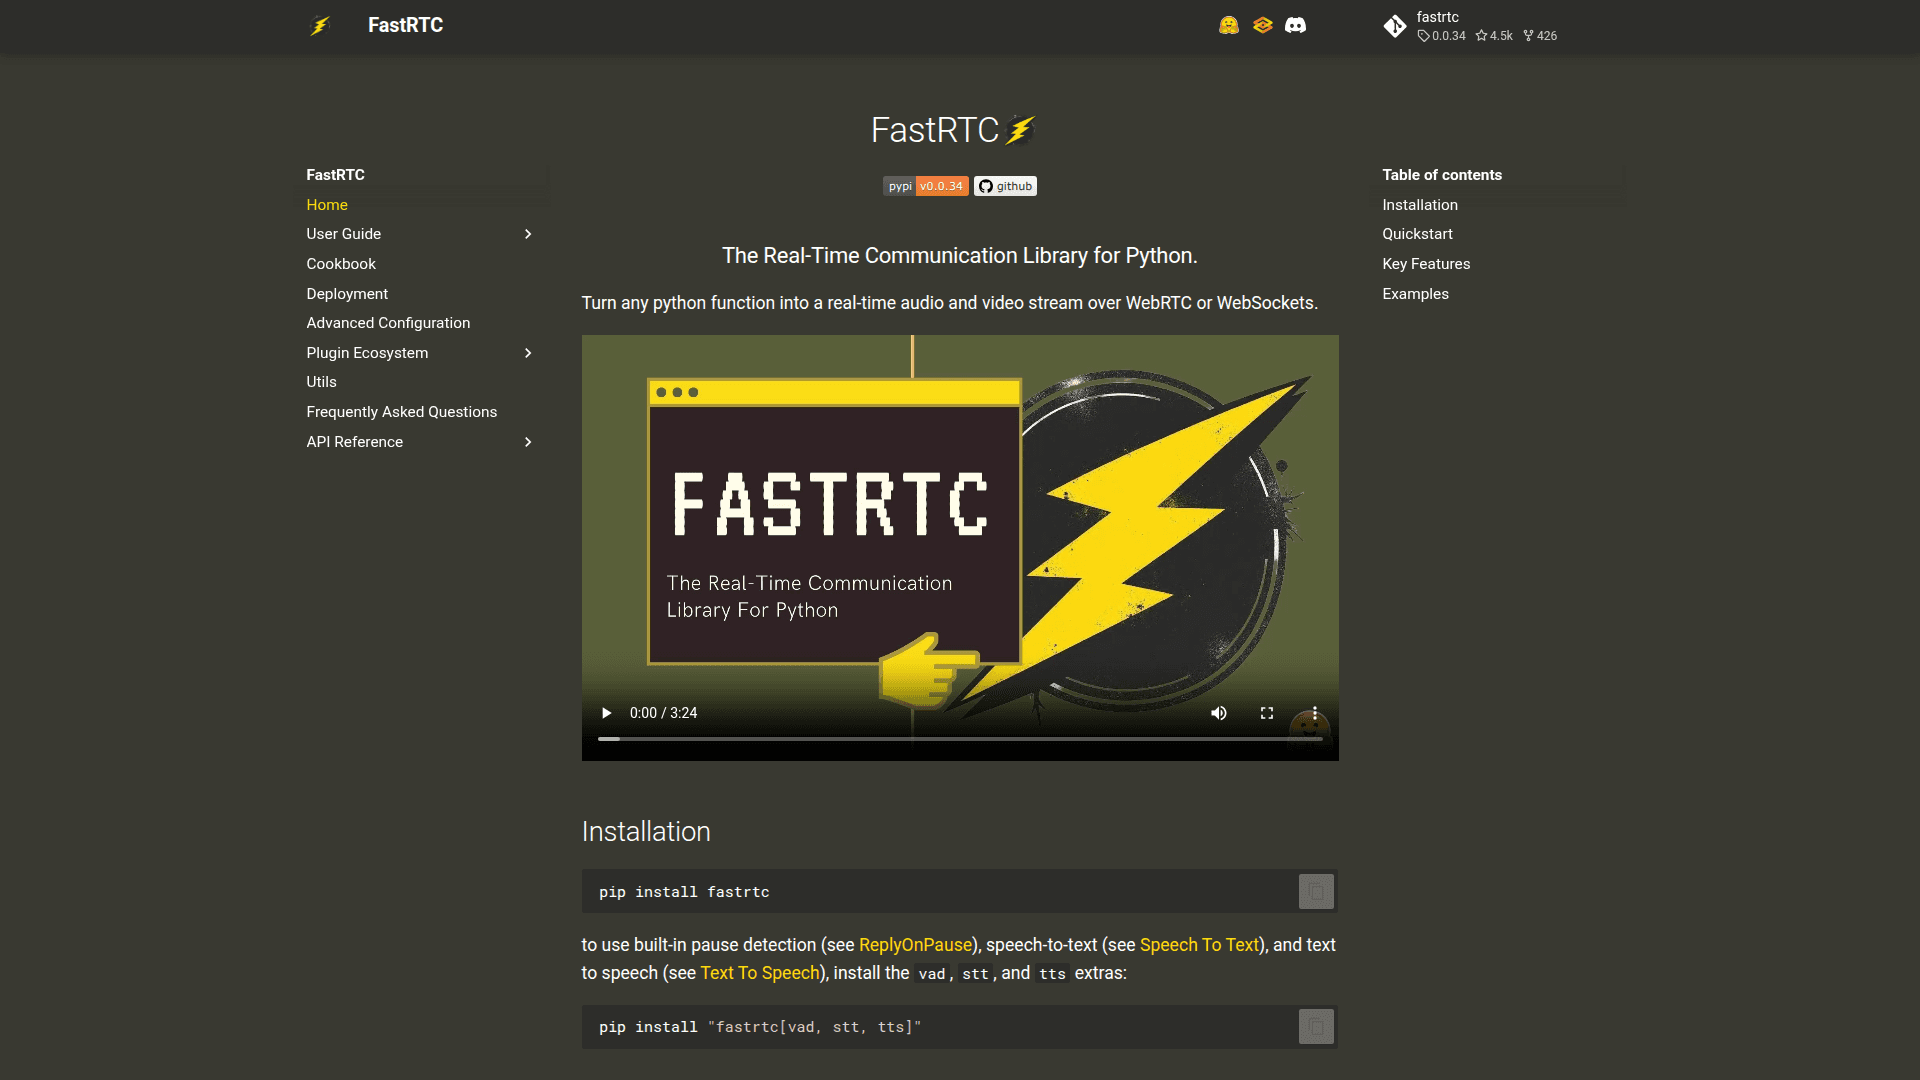Play the FastRTC intro video

(x=606, y=713)
